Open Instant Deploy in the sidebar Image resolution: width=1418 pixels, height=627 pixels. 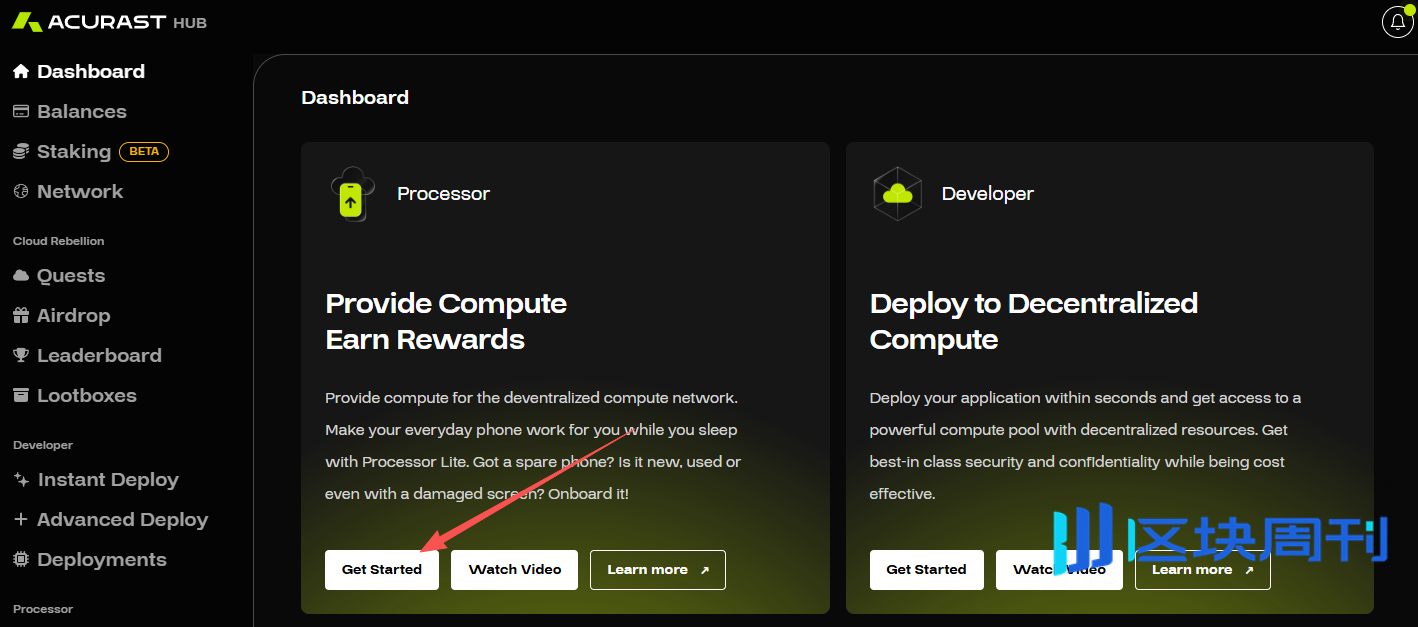(107, 480)
